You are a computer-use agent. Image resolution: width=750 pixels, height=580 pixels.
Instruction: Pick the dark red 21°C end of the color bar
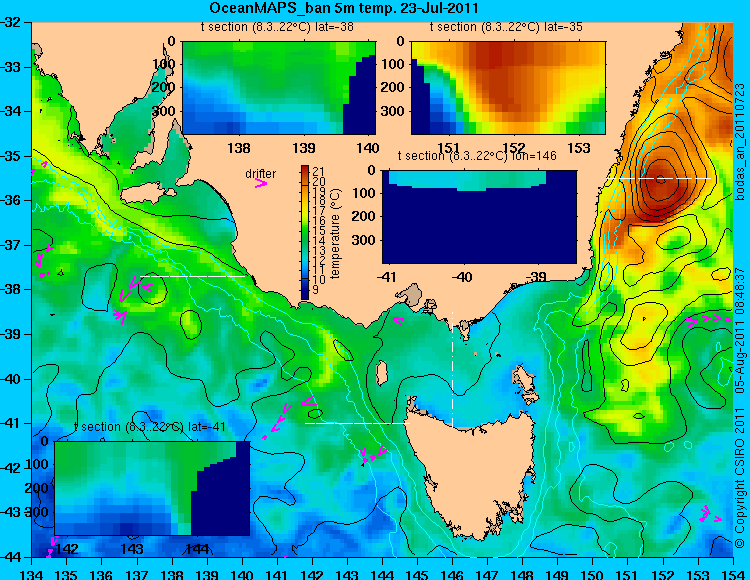pos(305,170)
